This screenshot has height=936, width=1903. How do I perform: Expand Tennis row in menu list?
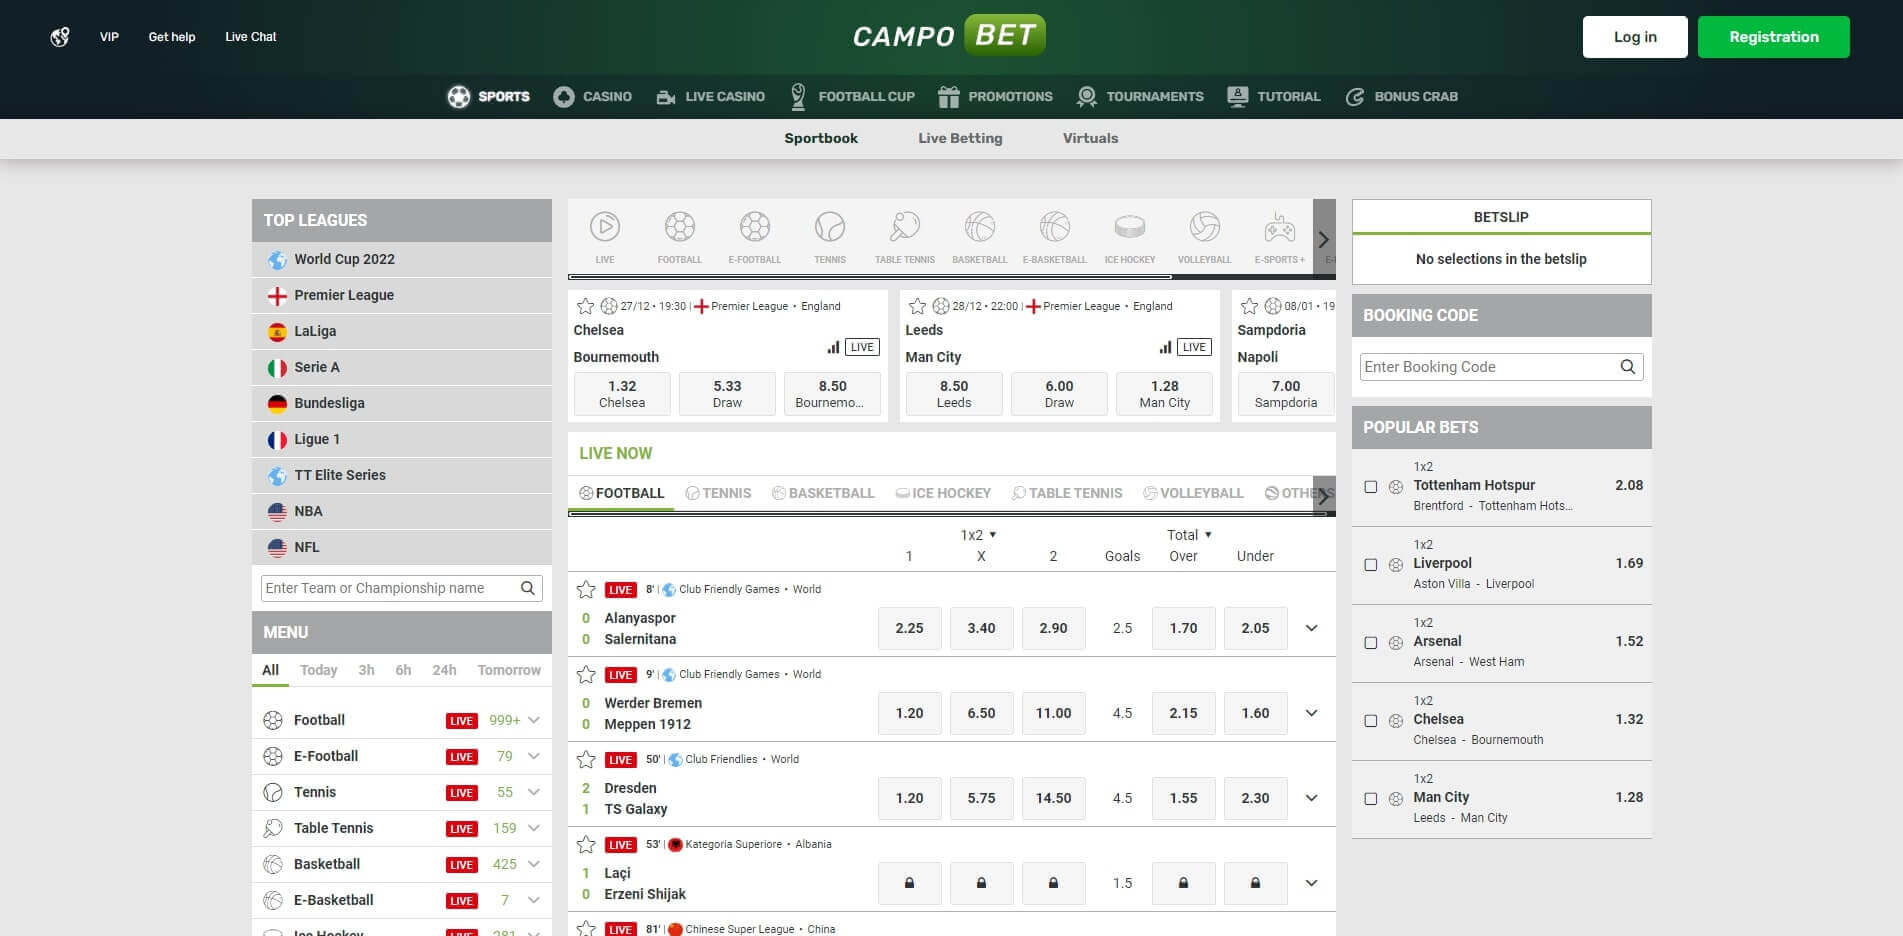534,792
